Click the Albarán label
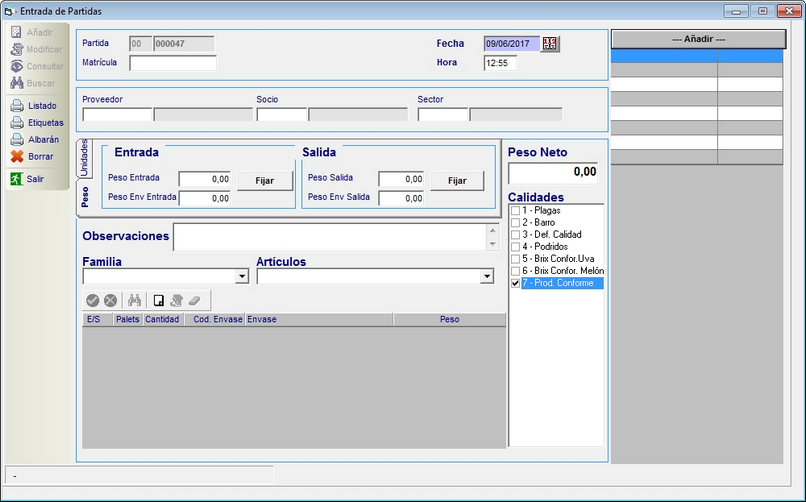Image resolution: width=806 pixels, height=502 pixels. click(43, 140)
